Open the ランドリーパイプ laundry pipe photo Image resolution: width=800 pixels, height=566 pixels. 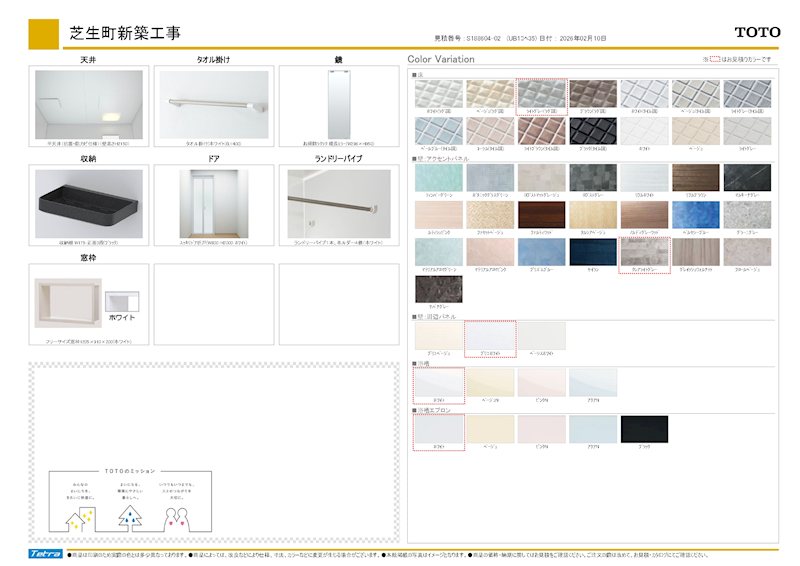[338, 202]
